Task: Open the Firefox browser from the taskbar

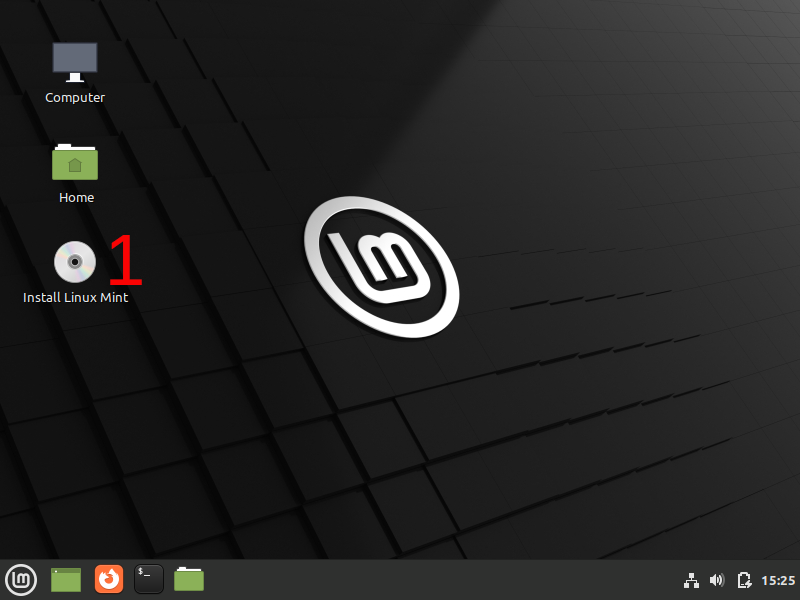Action: [108, 579]
